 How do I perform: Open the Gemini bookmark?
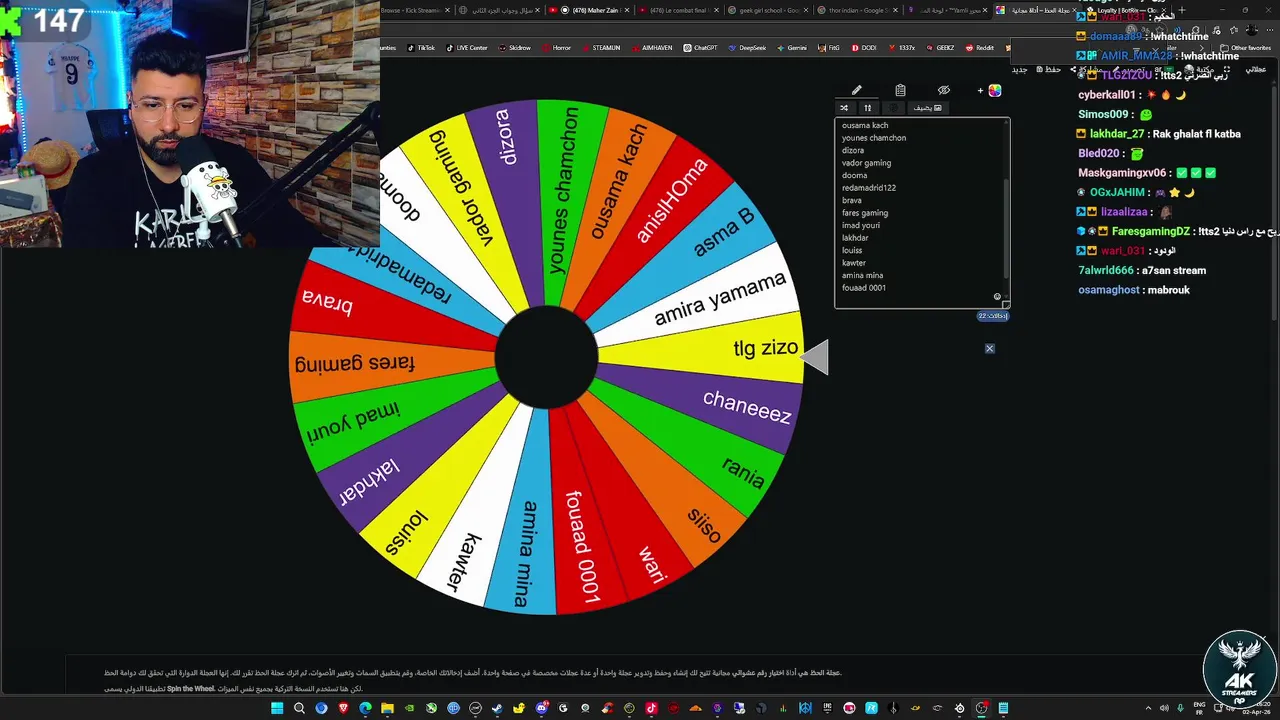point(792,48)
